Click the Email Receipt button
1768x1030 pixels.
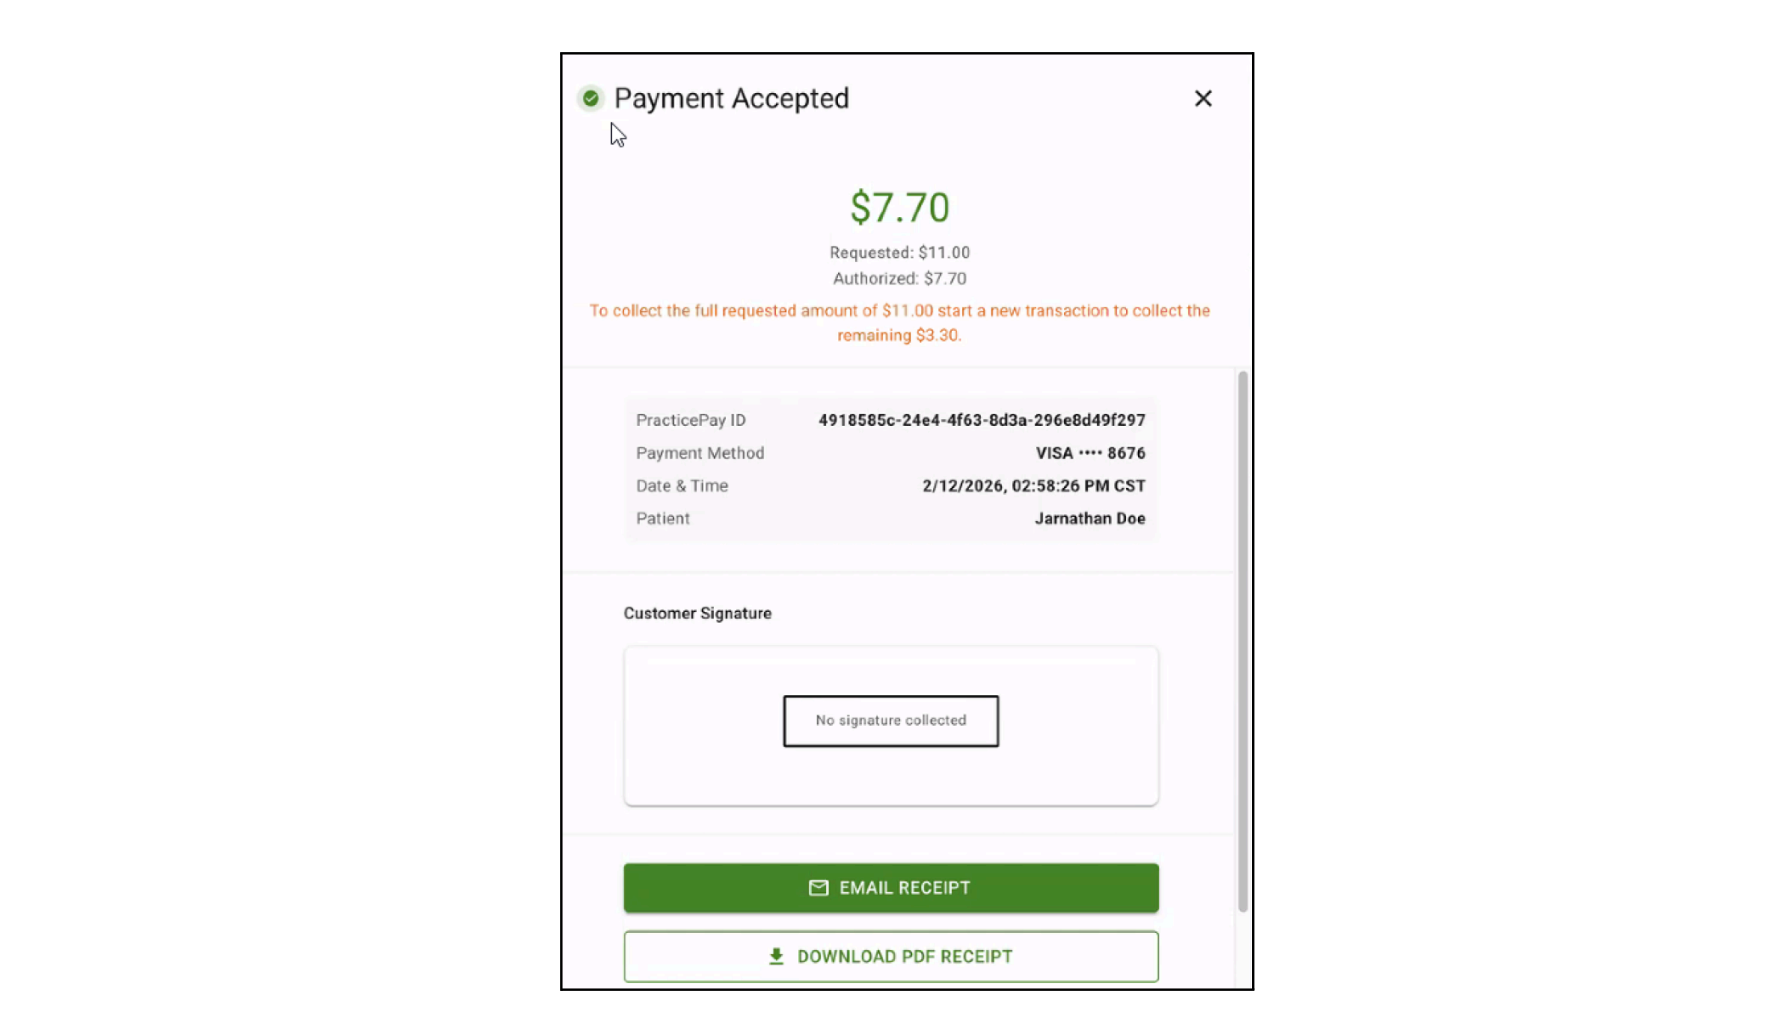pos(890,887)
